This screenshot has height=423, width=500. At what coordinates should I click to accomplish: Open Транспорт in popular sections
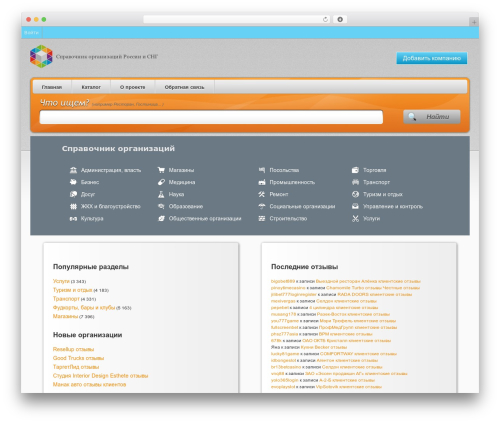[66, 299]
